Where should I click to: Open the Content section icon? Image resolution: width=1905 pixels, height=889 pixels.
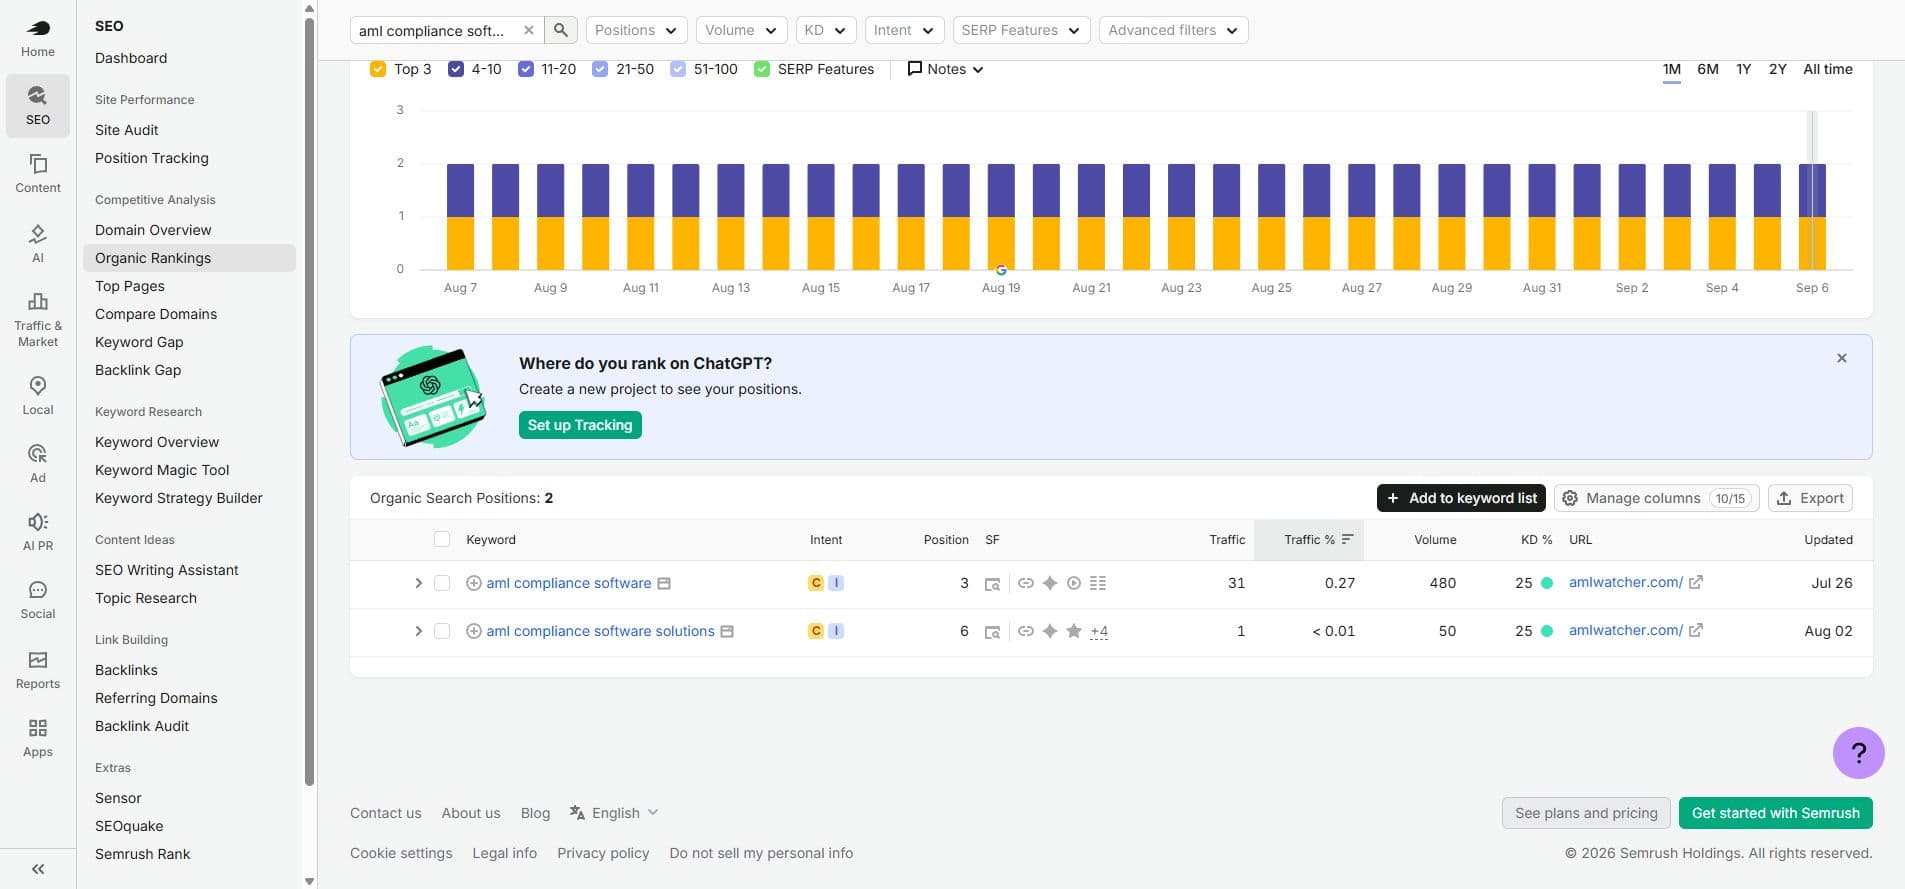(x=38, y=173)
